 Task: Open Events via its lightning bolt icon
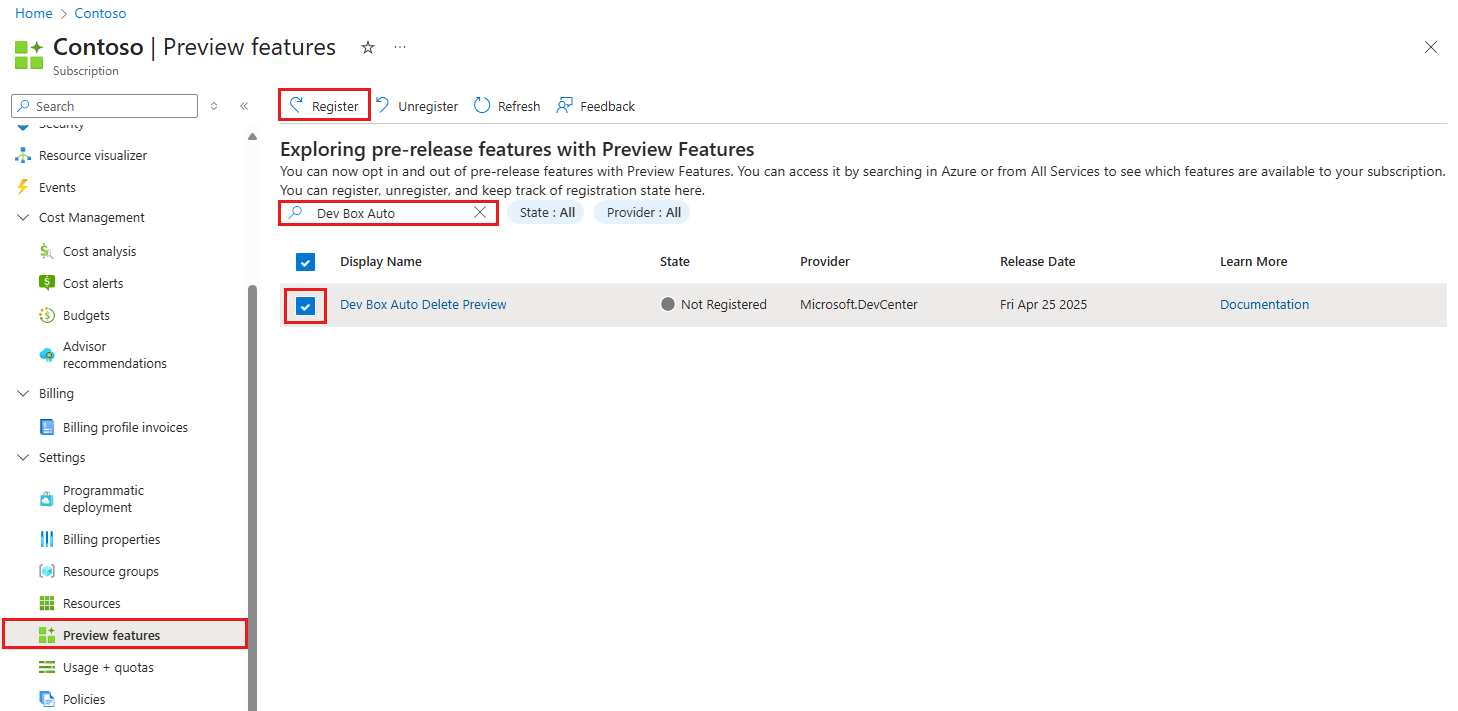[24, 187]
